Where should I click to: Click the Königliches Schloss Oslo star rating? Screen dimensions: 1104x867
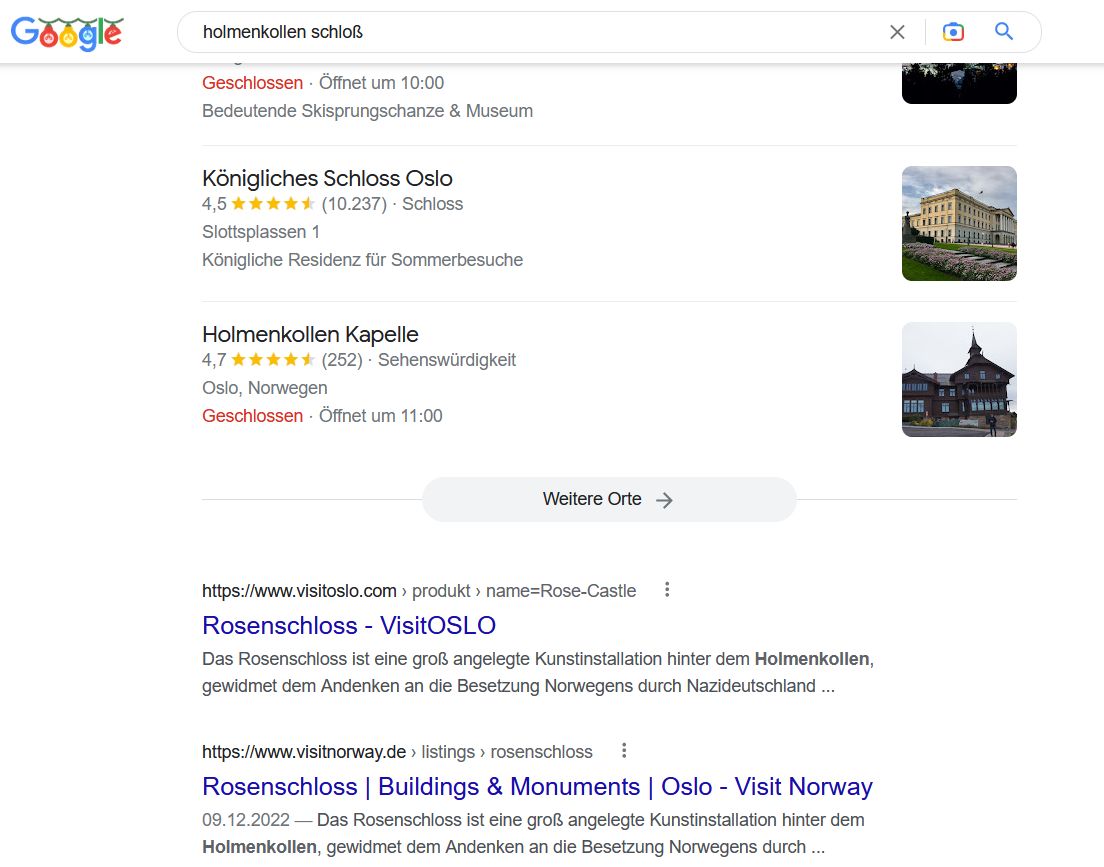(273, 204)
